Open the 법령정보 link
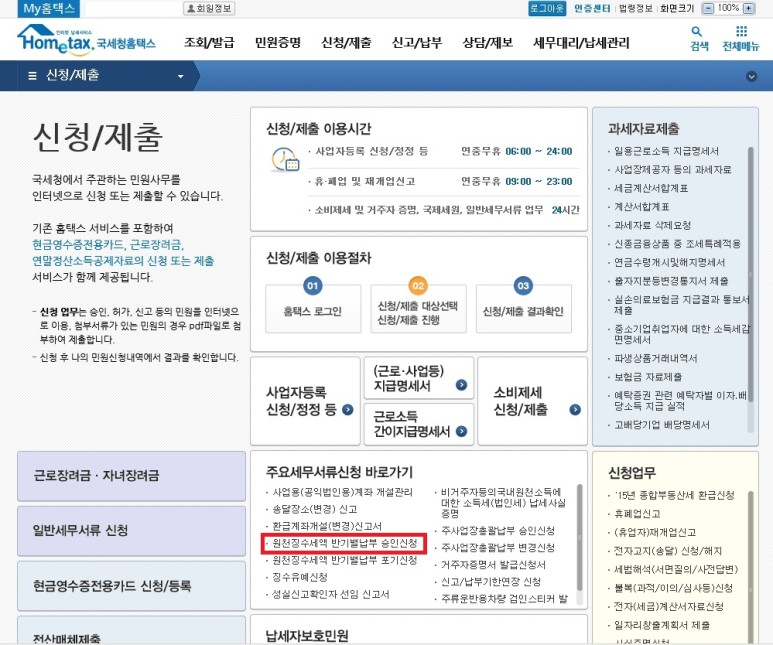Viewport: 773px width, 645px height. (x=635, y=8)
